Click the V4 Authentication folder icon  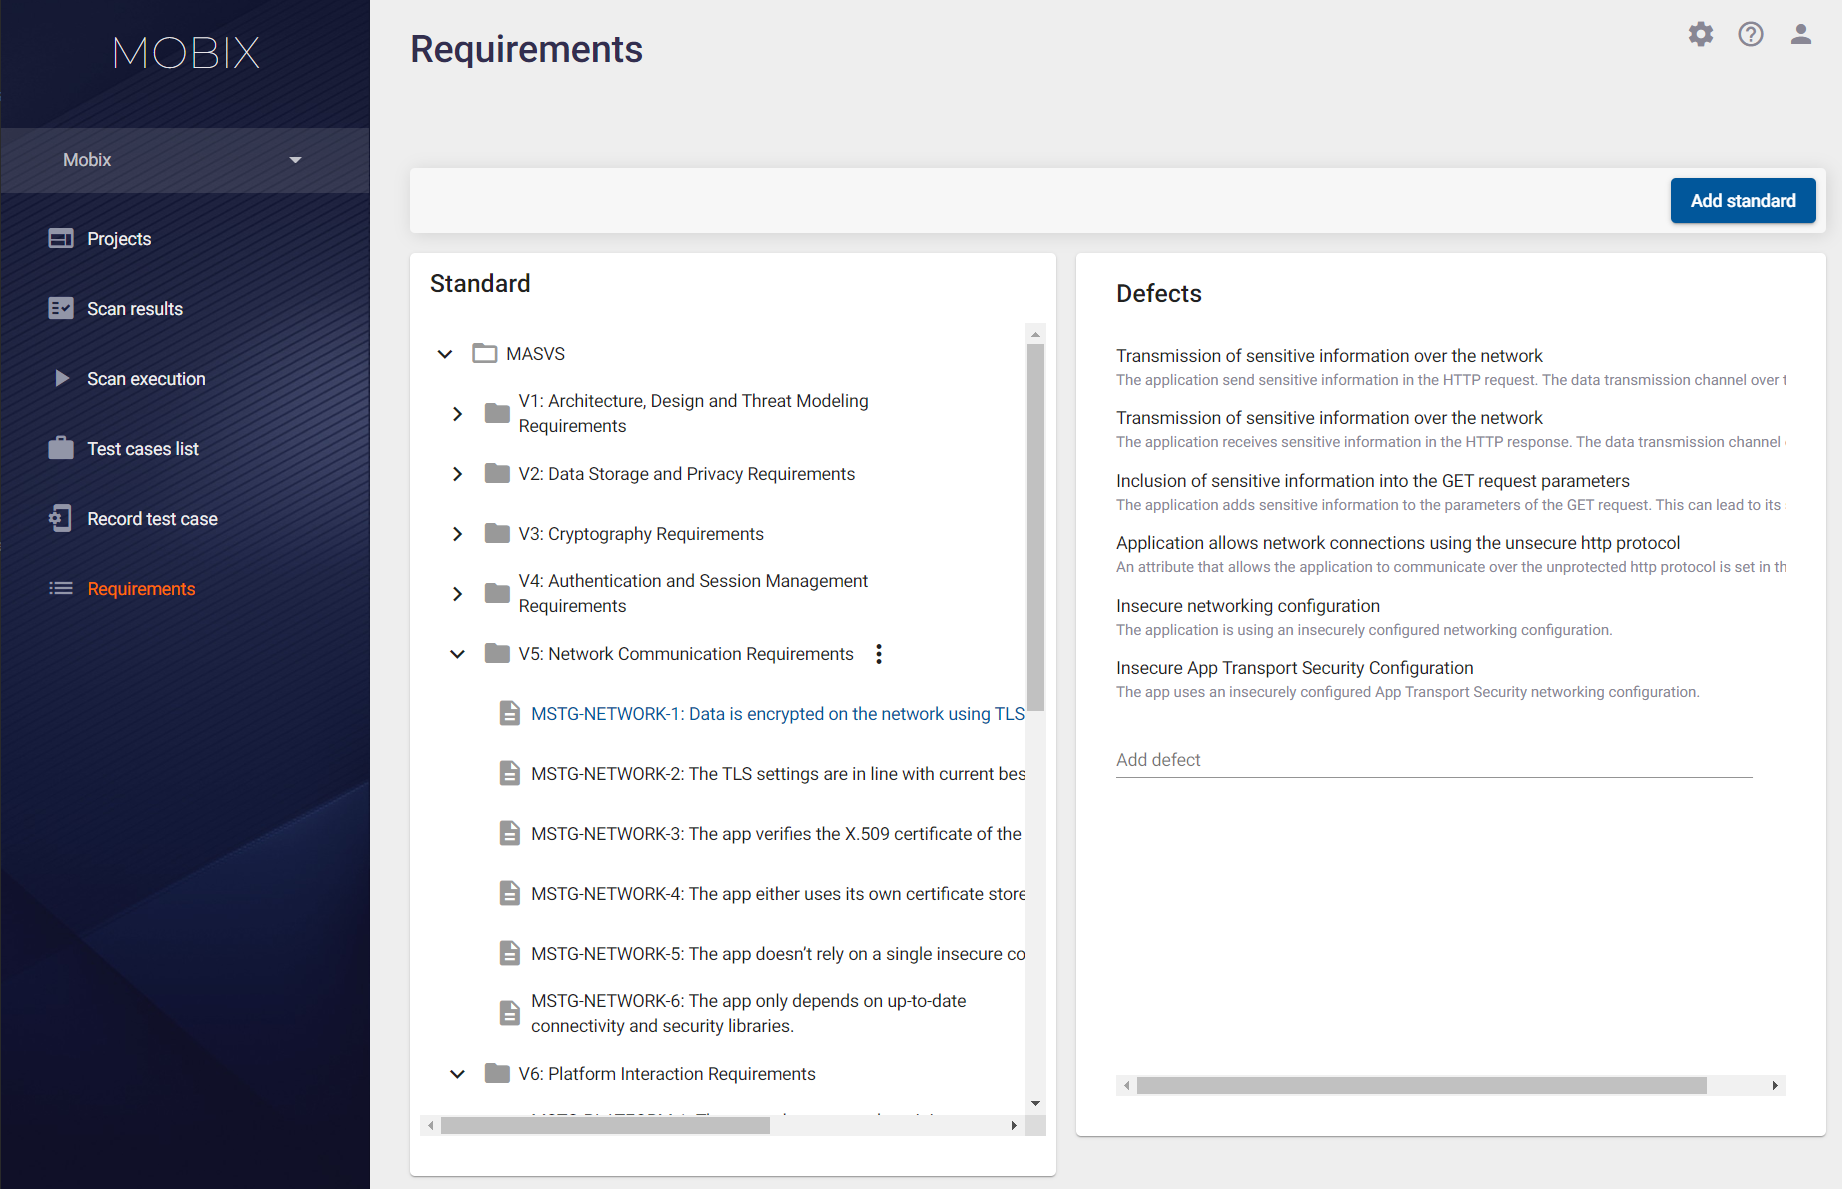click(x=497, y=593)
